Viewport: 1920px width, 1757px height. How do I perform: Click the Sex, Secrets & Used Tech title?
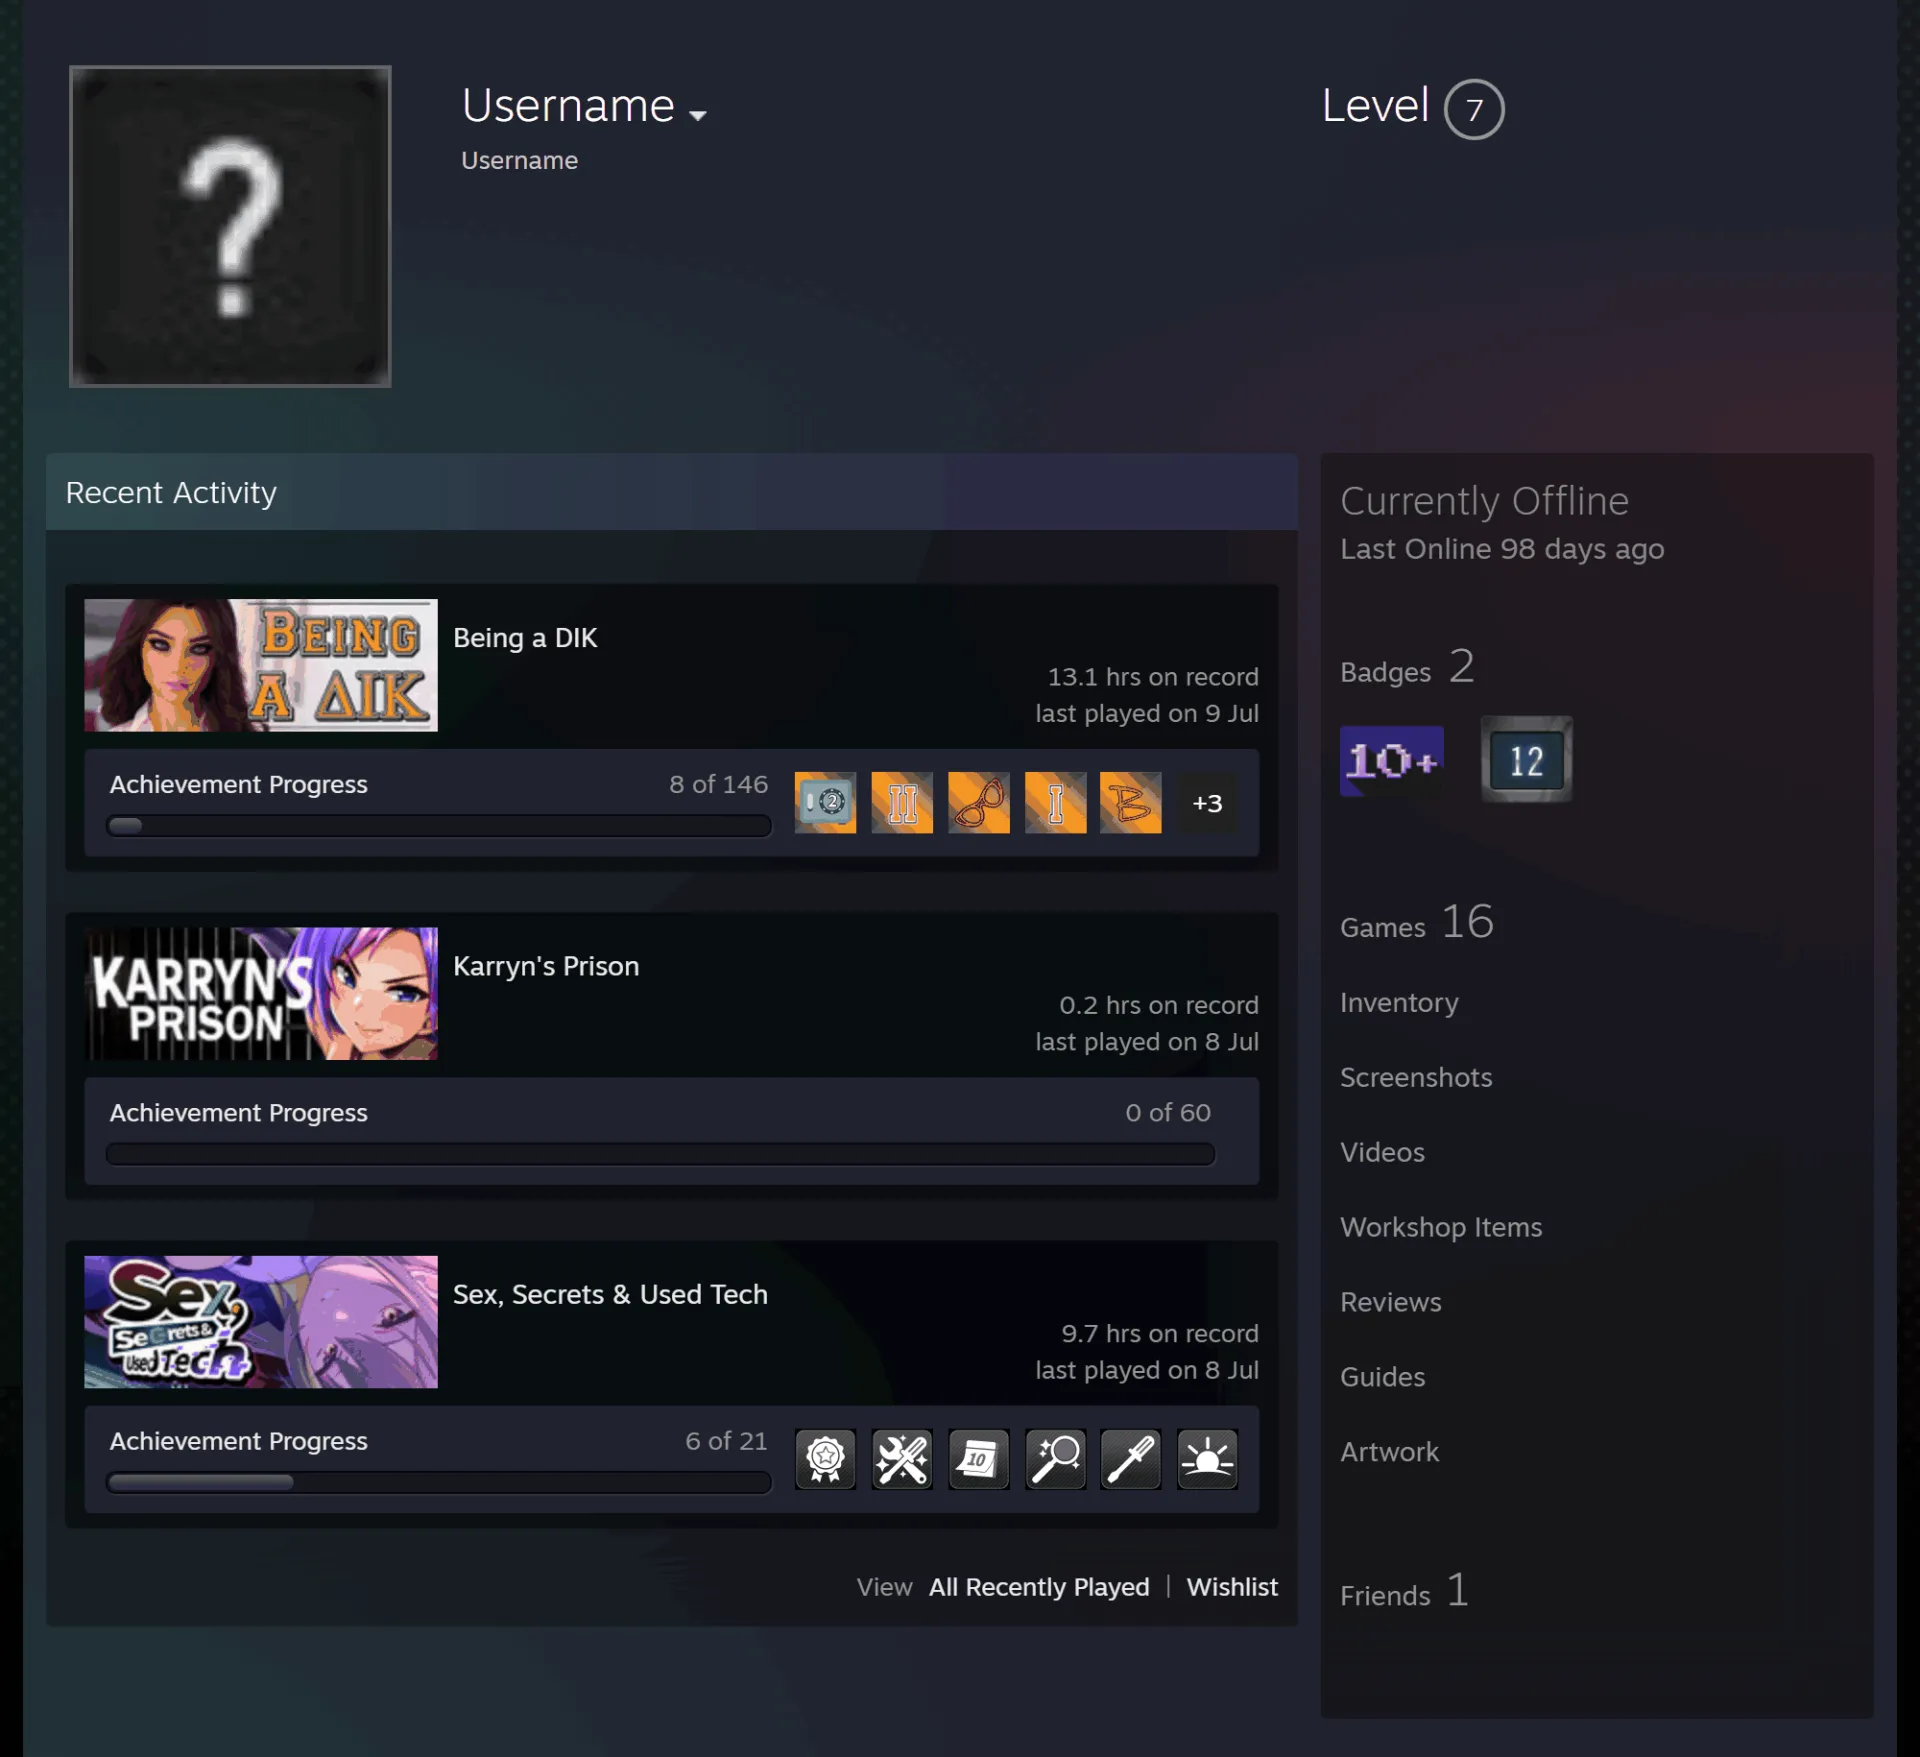610,1294
